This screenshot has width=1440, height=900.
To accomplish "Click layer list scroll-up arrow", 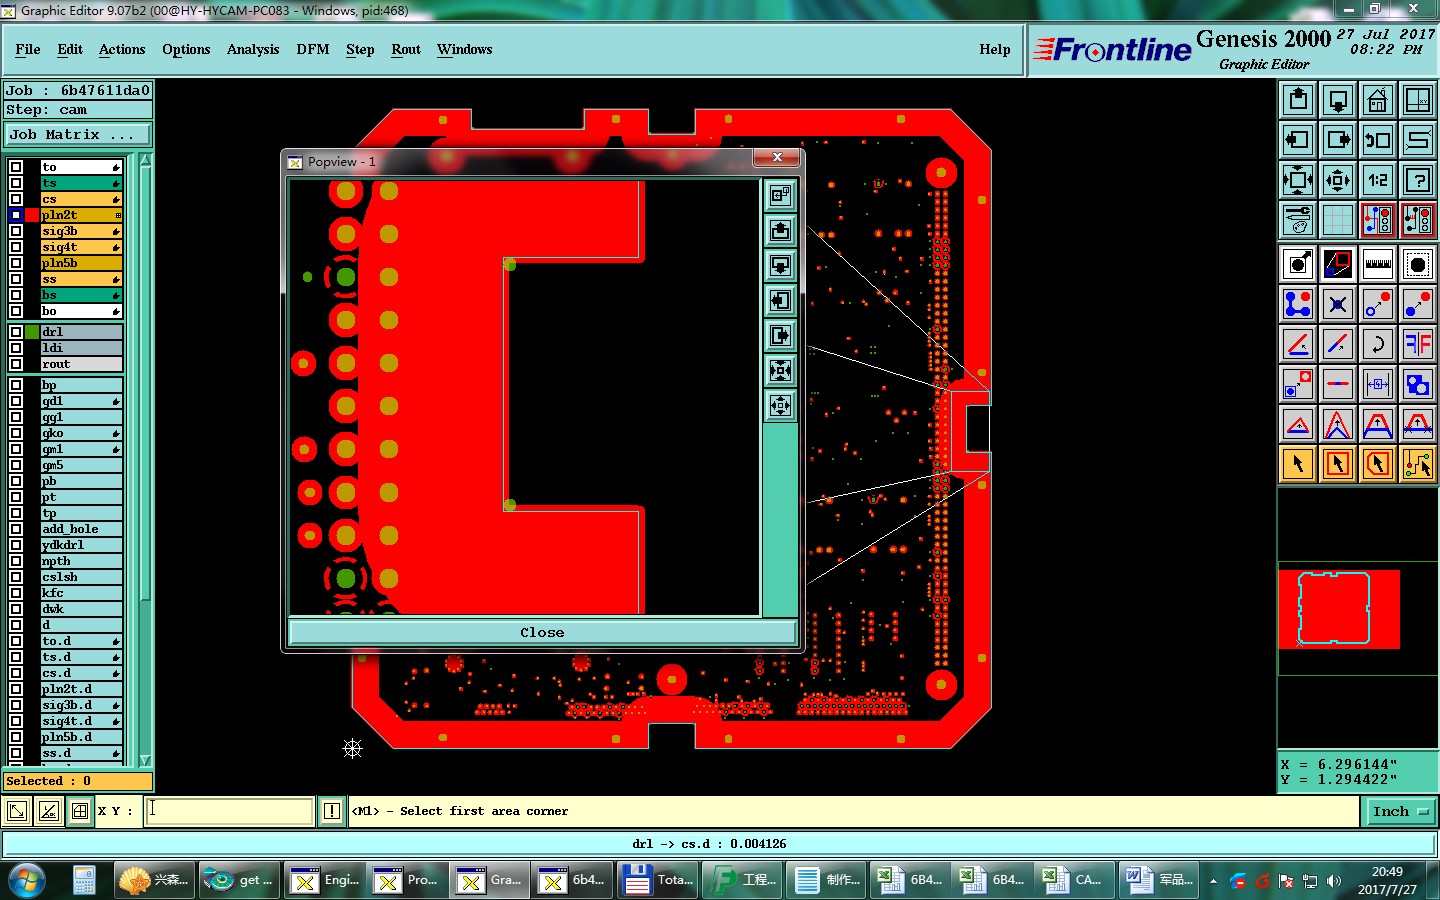I will 145,160.
